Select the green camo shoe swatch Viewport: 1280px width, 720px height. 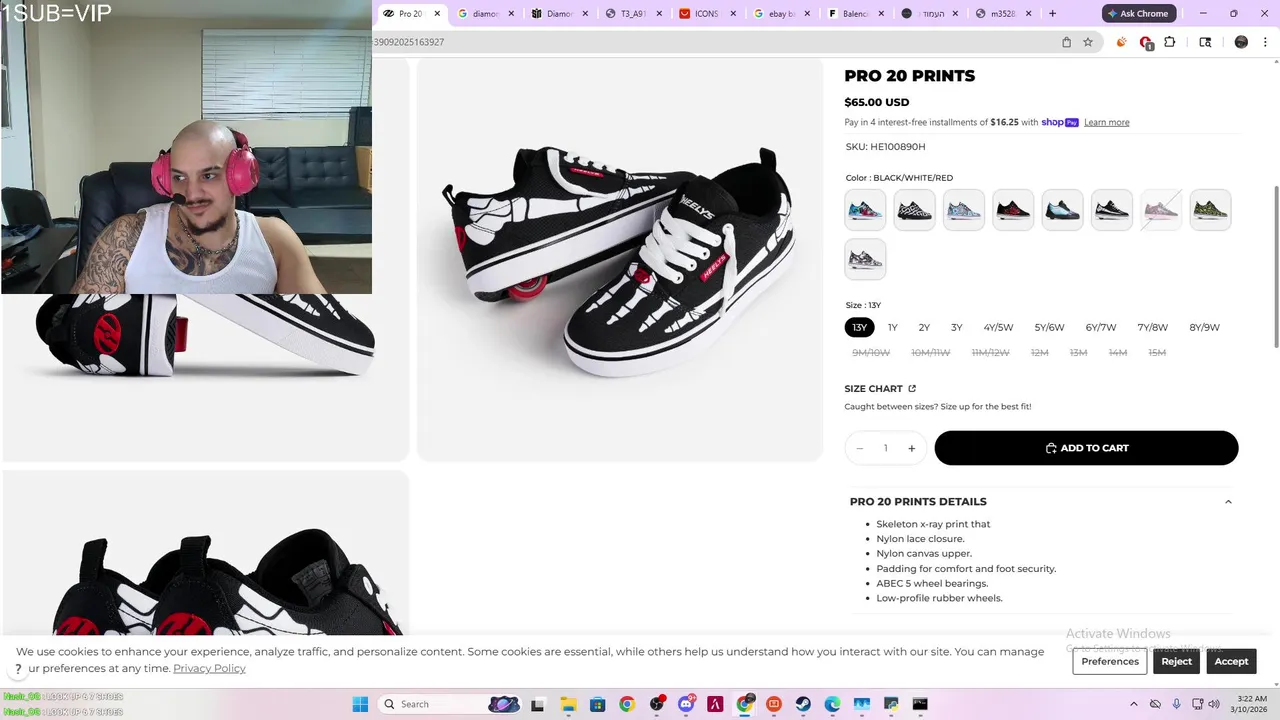(x=1210, y=210)
